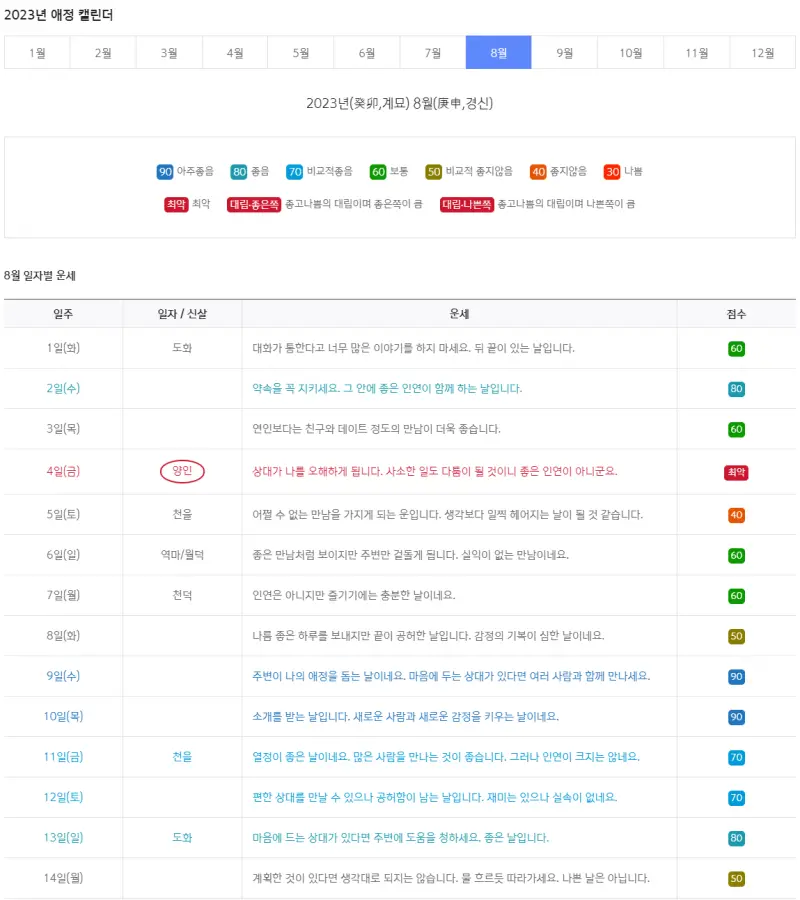Click the 최악 score badge on 4일(금)
This screenshot has height=900, width=800.
pyautogui.click(x=736, y=470)
